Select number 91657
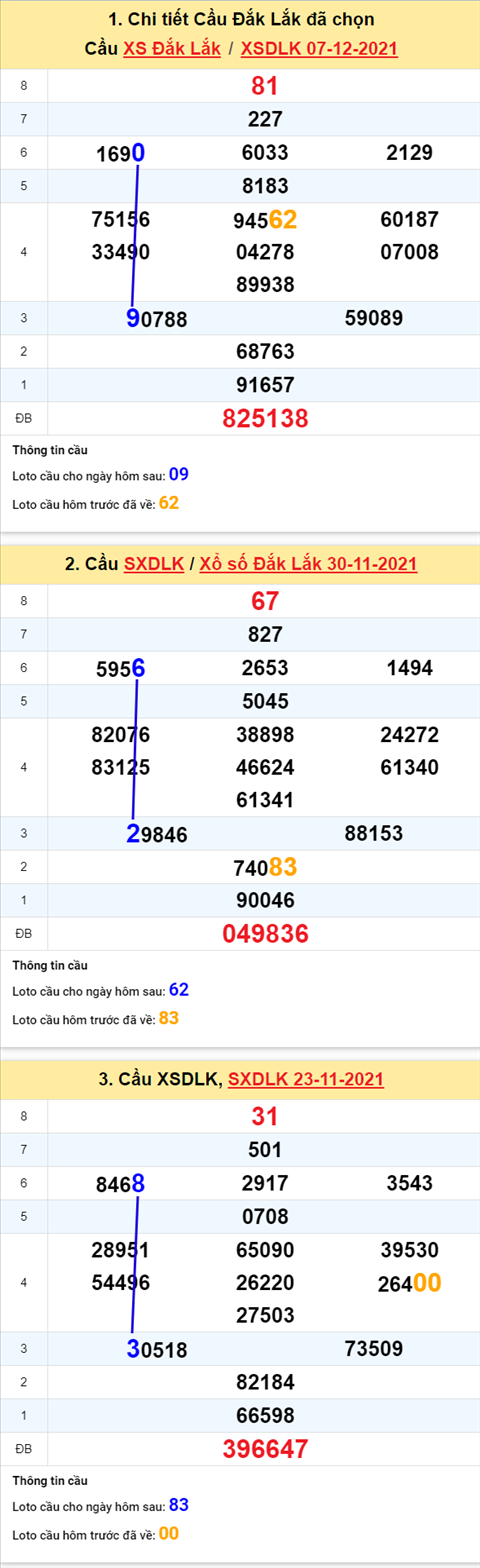 [x=265, y=385]
